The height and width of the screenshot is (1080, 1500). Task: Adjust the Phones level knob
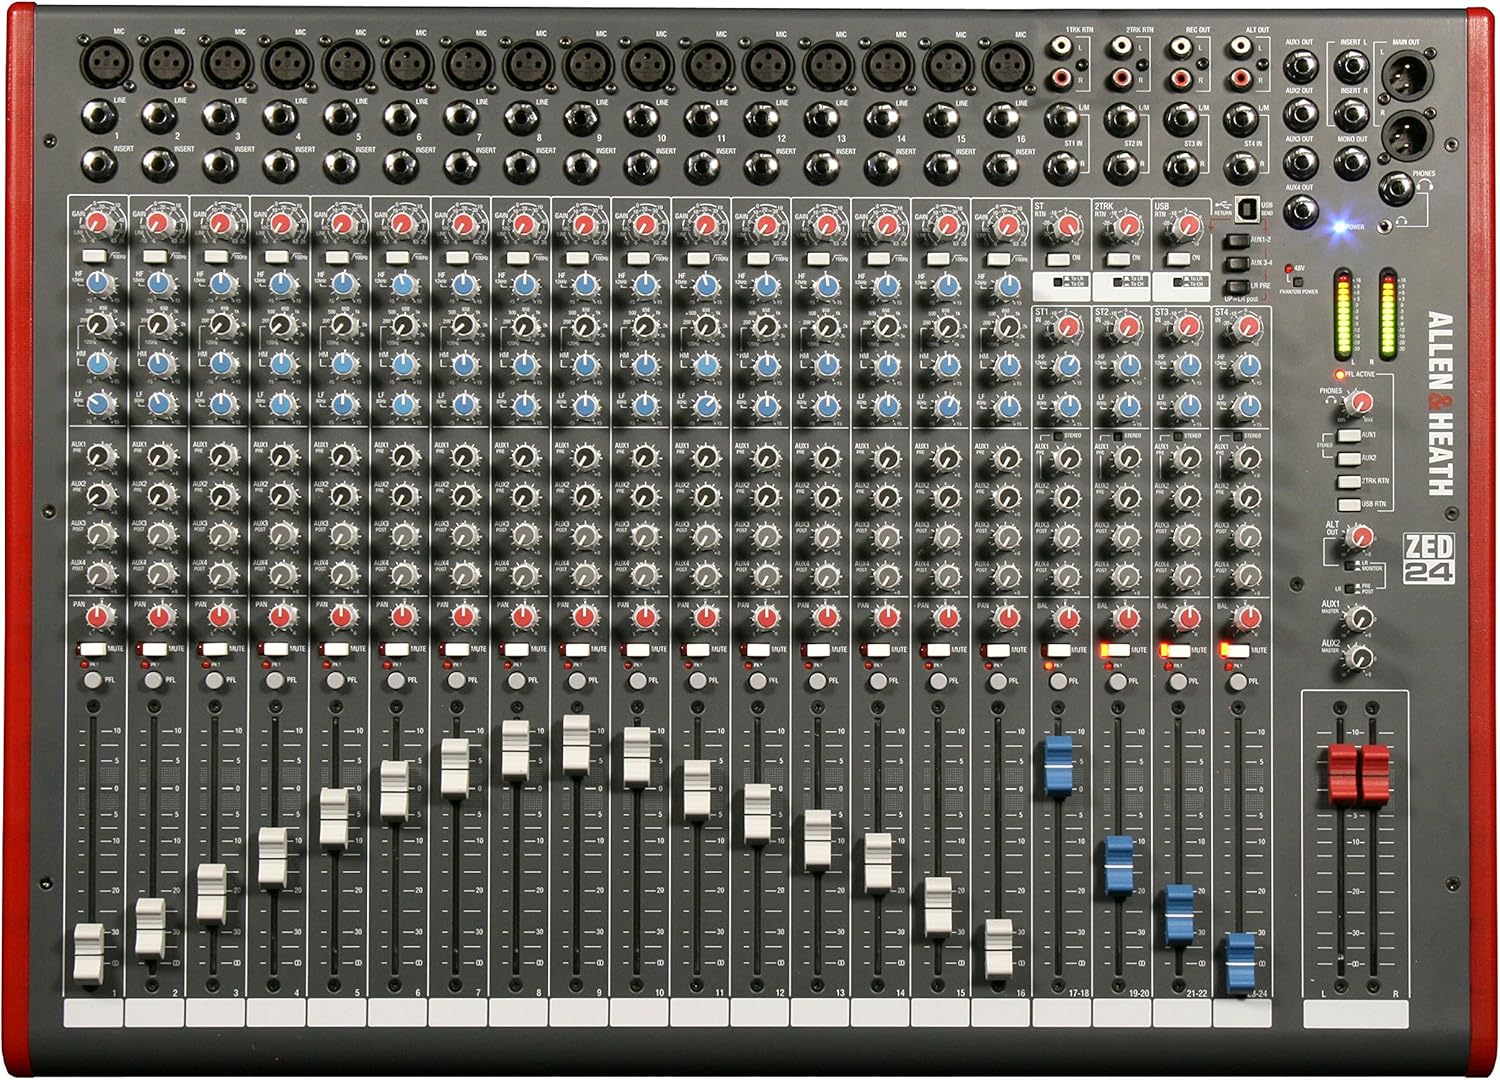1362,402
